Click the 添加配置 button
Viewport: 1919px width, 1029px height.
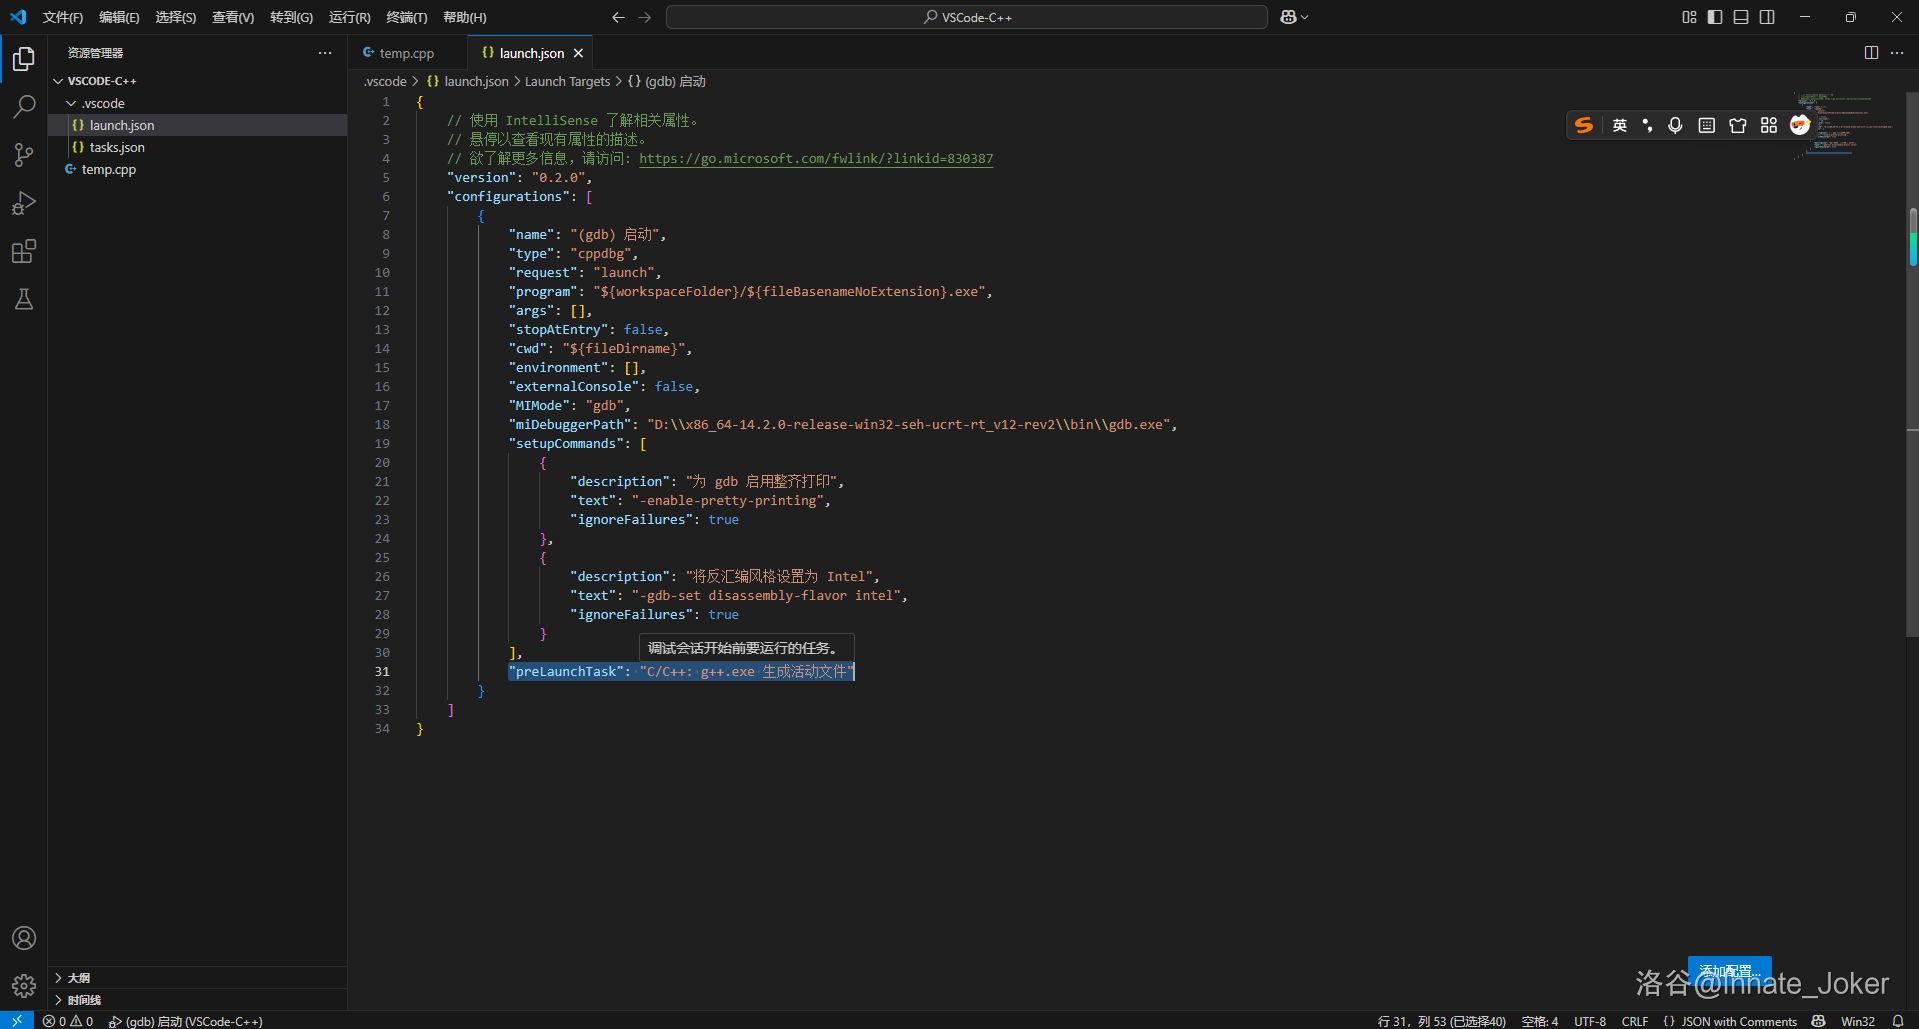point(1728,970)
